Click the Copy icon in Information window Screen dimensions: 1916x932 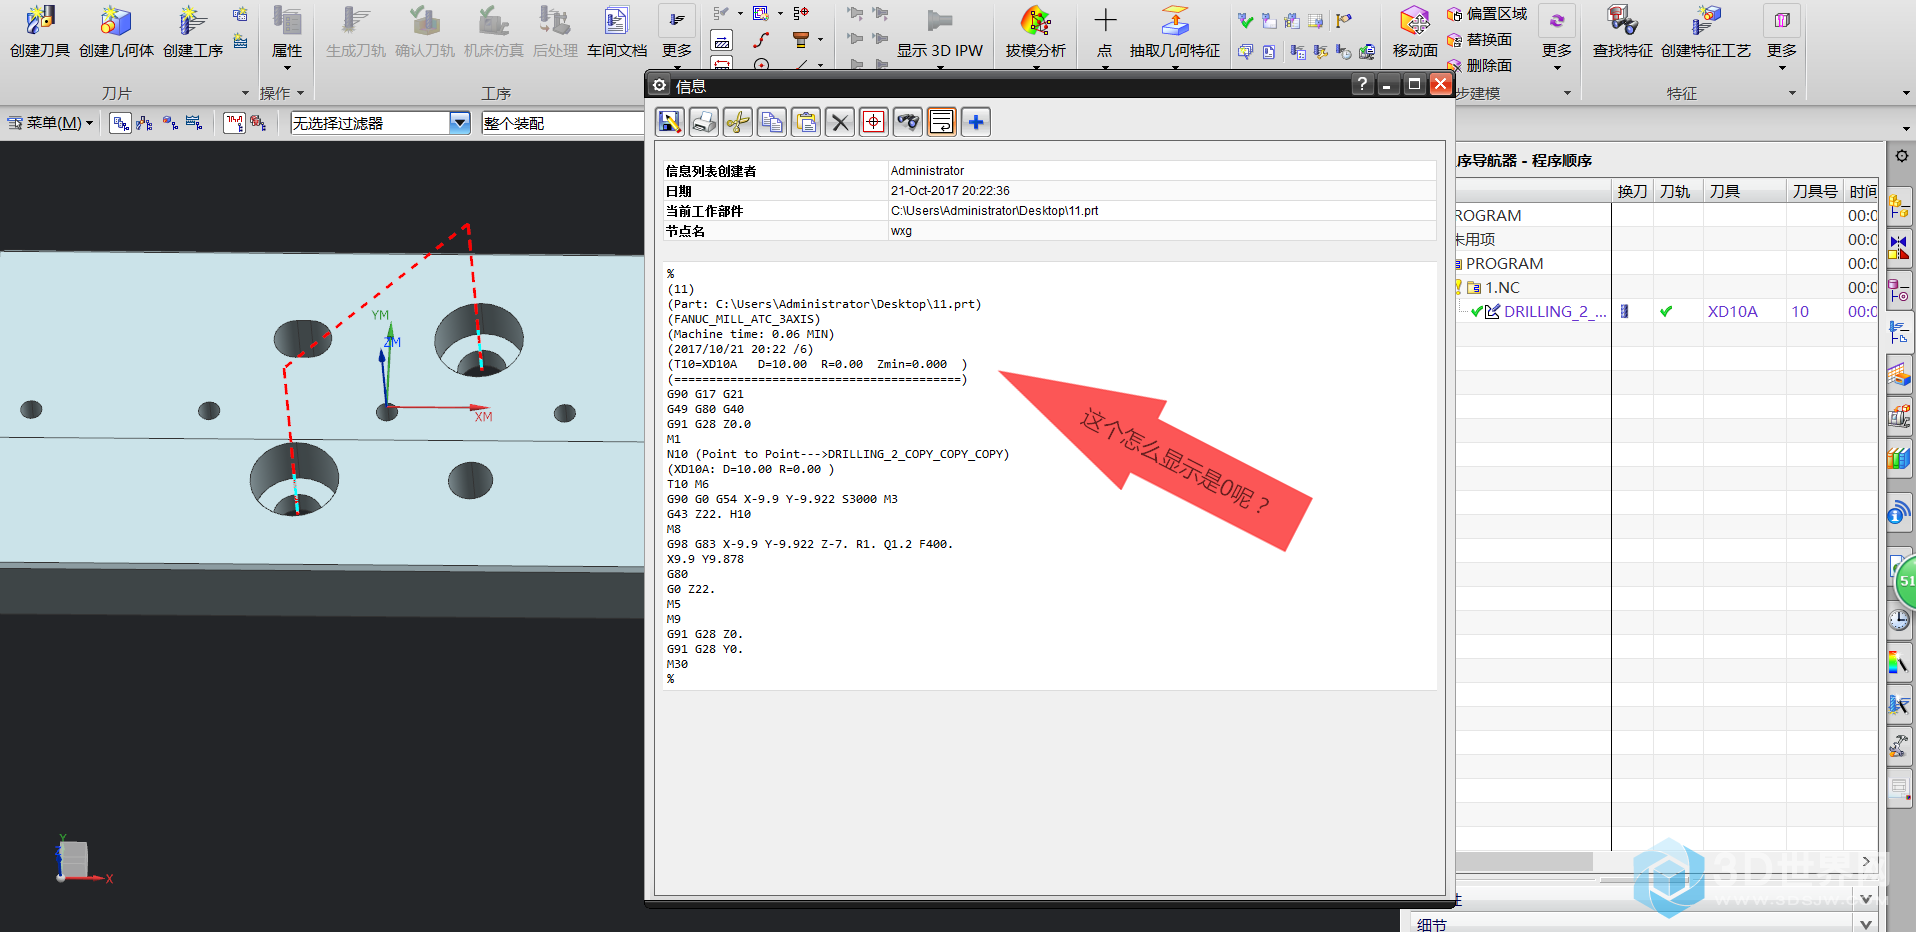pos(772,122)
